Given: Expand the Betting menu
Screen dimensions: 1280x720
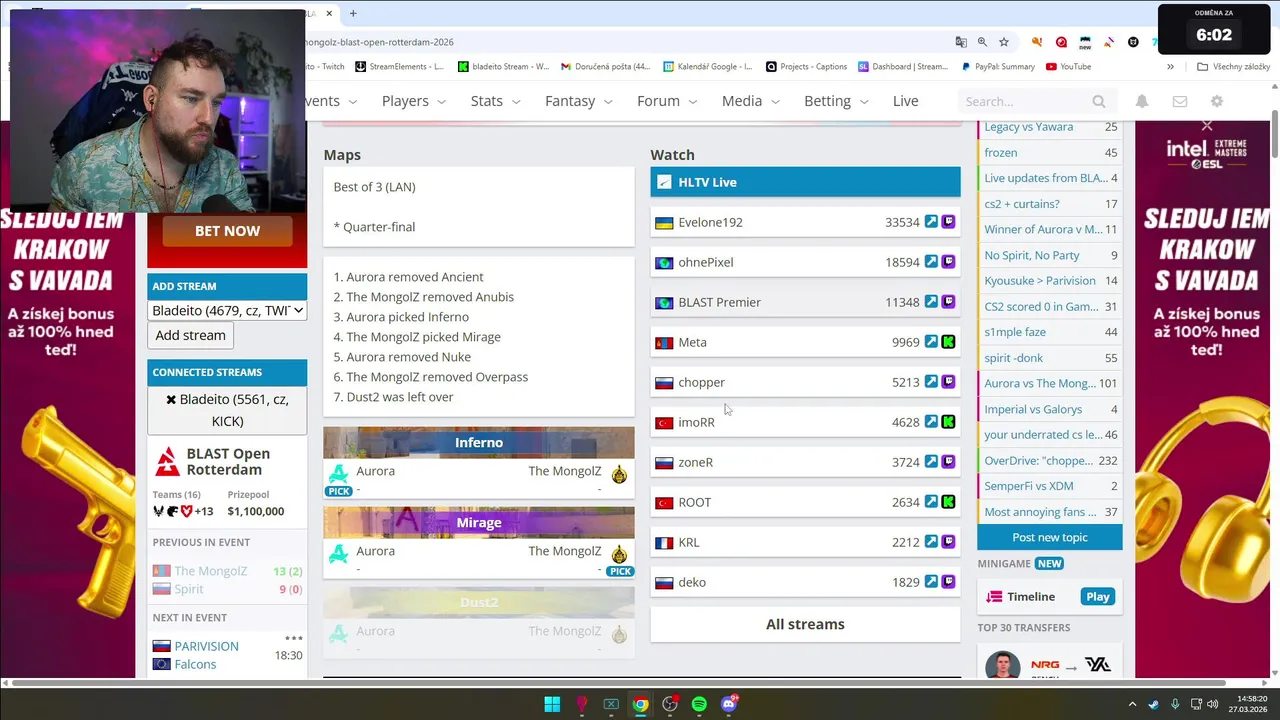Looking at the screenshot, I should click(x=836, y=101).
